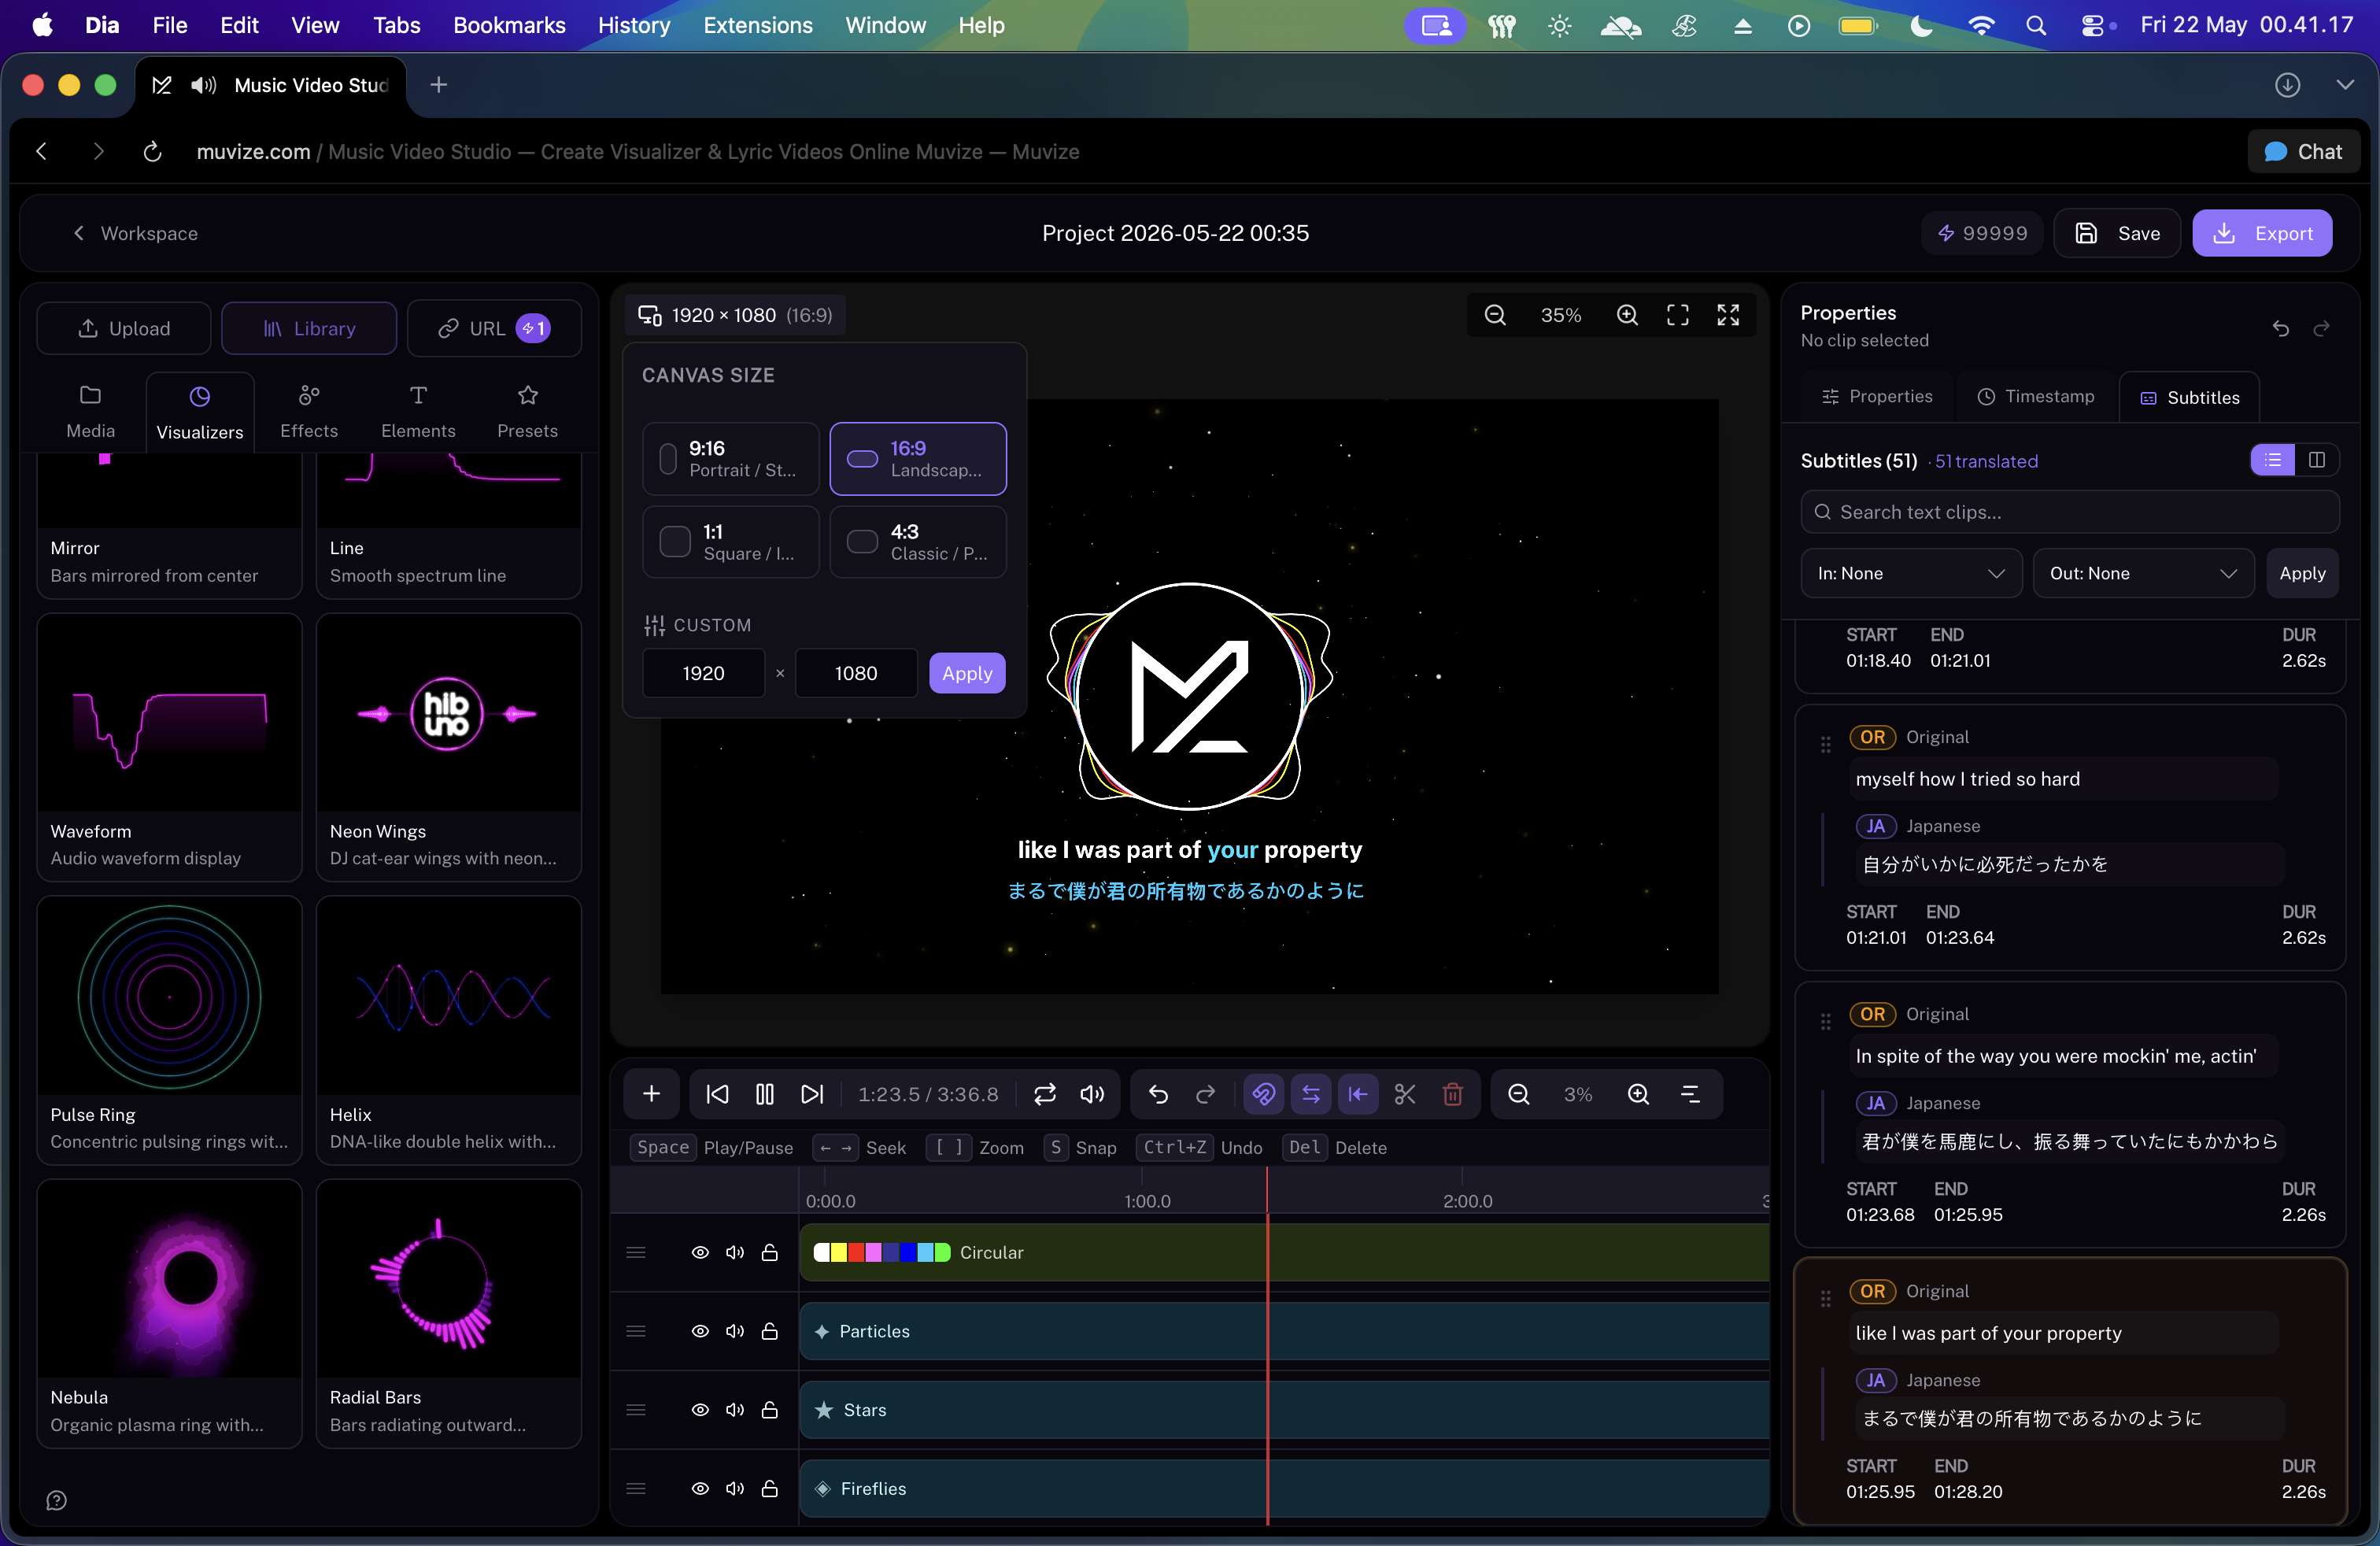Toggle the magnet snap tool
The height and width of the screenshot is (1546, 2380).
(1263, 1094)
